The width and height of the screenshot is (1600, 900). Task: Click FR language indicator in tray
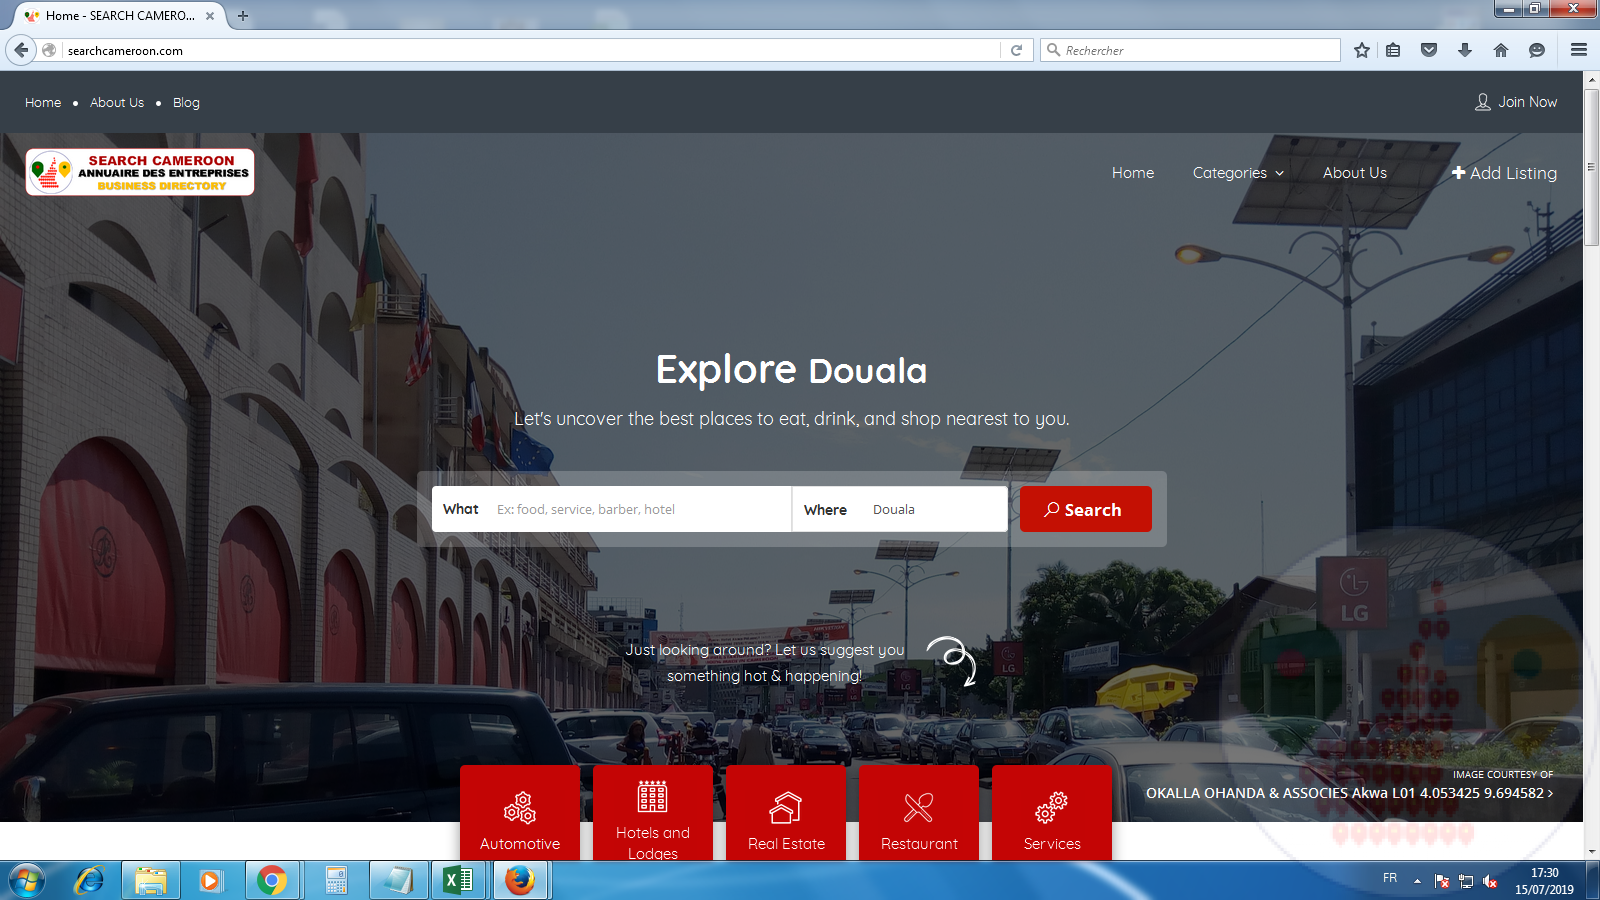point(1390,878)
